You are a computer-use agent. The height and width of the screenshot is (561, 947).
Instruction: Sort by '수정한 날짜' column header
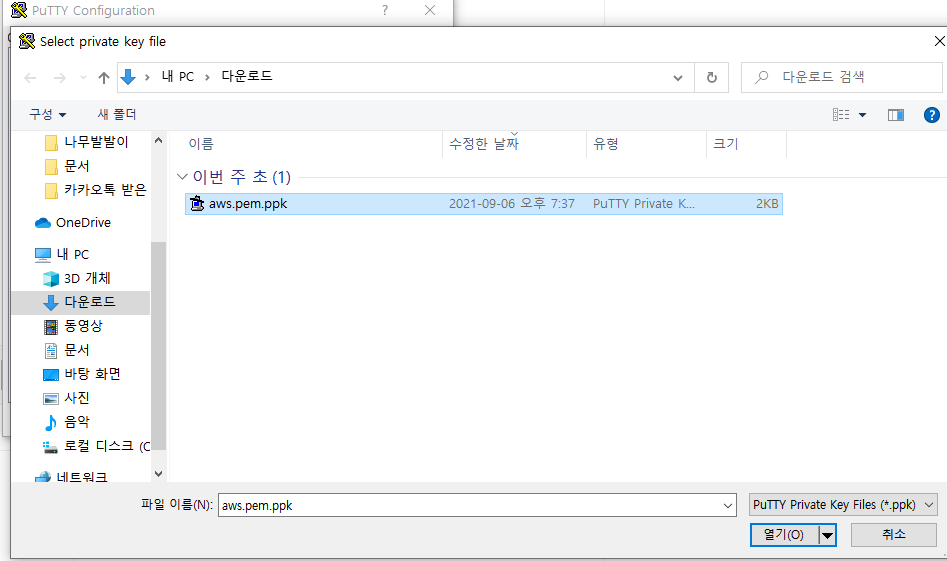(x=484, y=144)
